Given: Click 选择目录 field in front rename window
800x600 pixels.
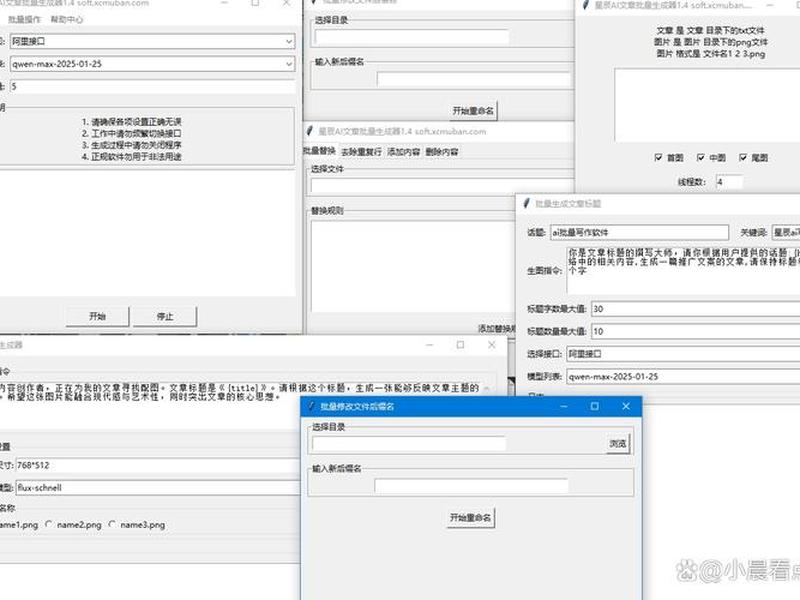Looking at the screenshot, I should point(409,444).
